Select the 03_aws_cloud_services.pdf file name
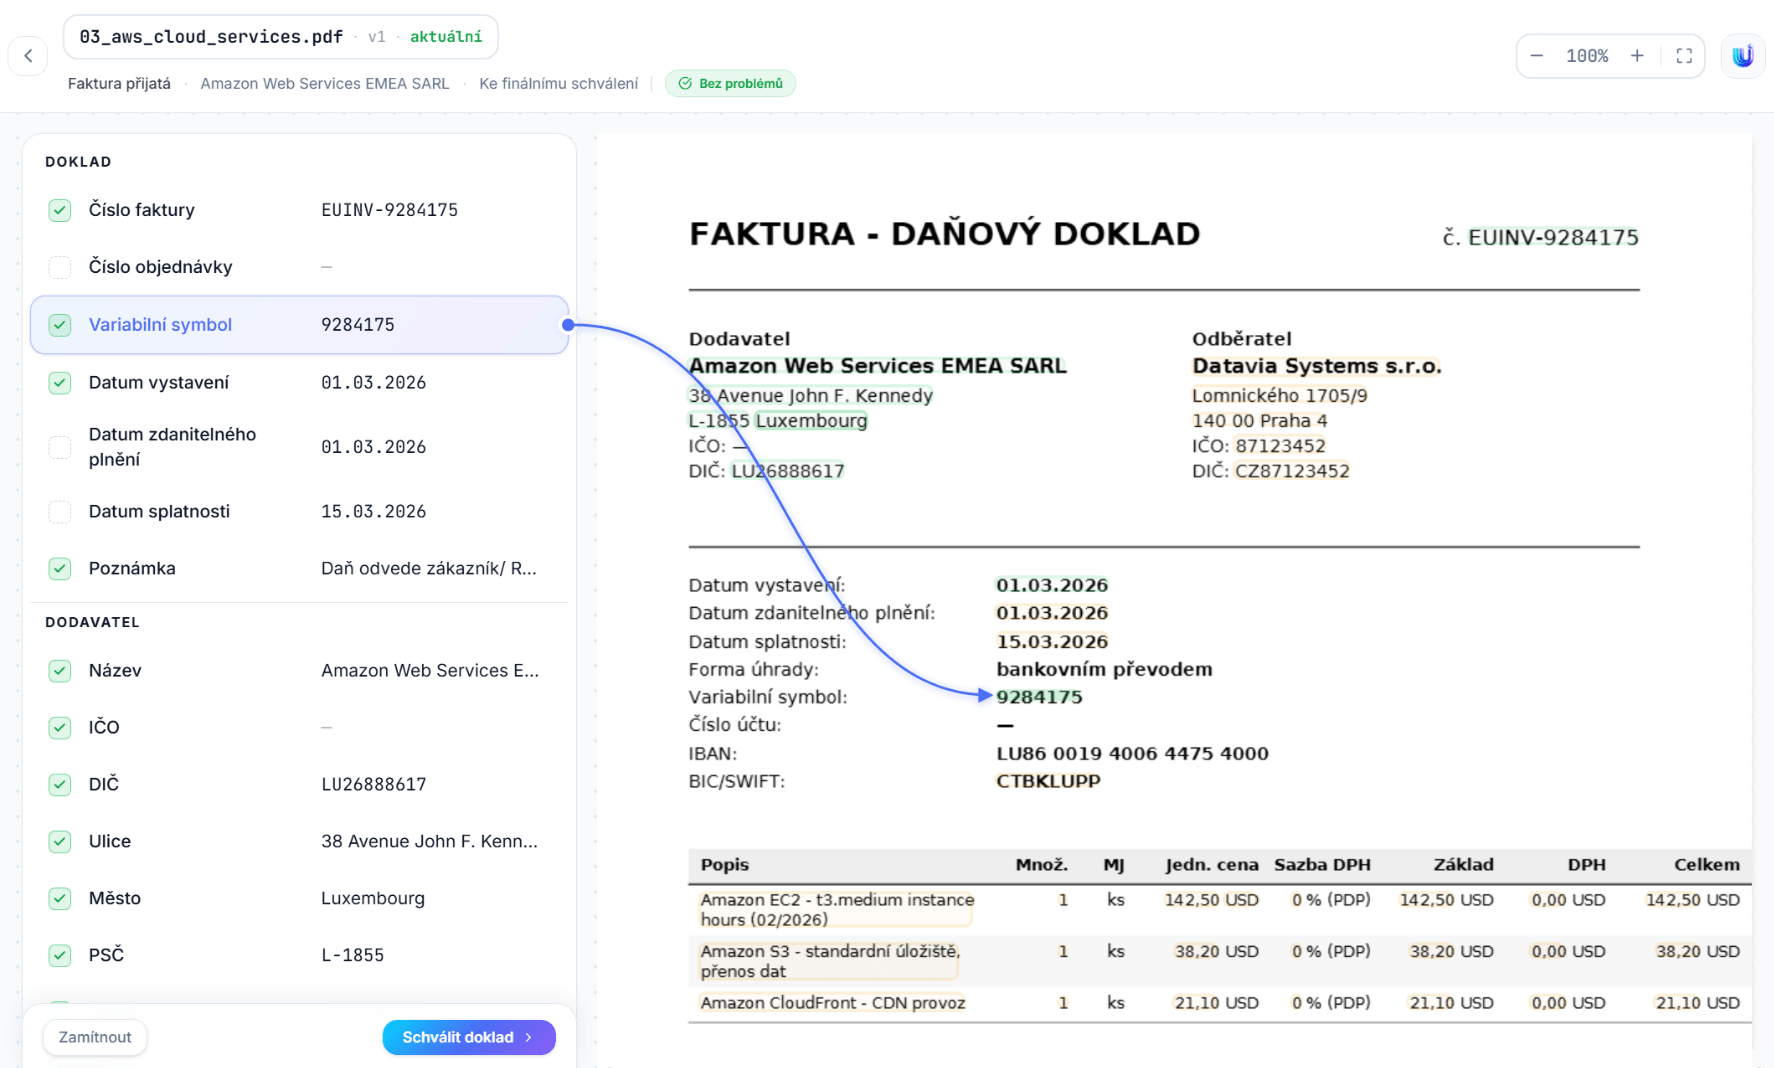 (x=211, y=37)
